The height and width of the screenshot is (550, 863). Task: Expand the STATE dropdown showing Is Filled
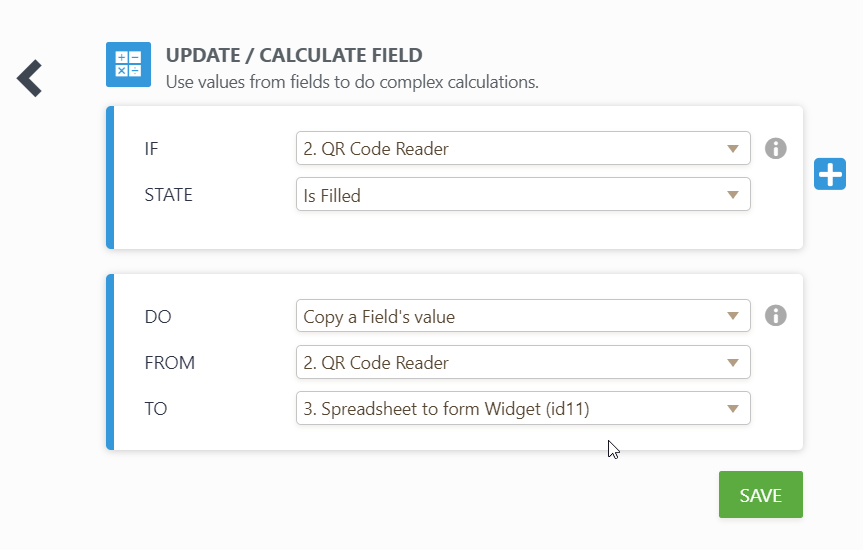point(523,196)
